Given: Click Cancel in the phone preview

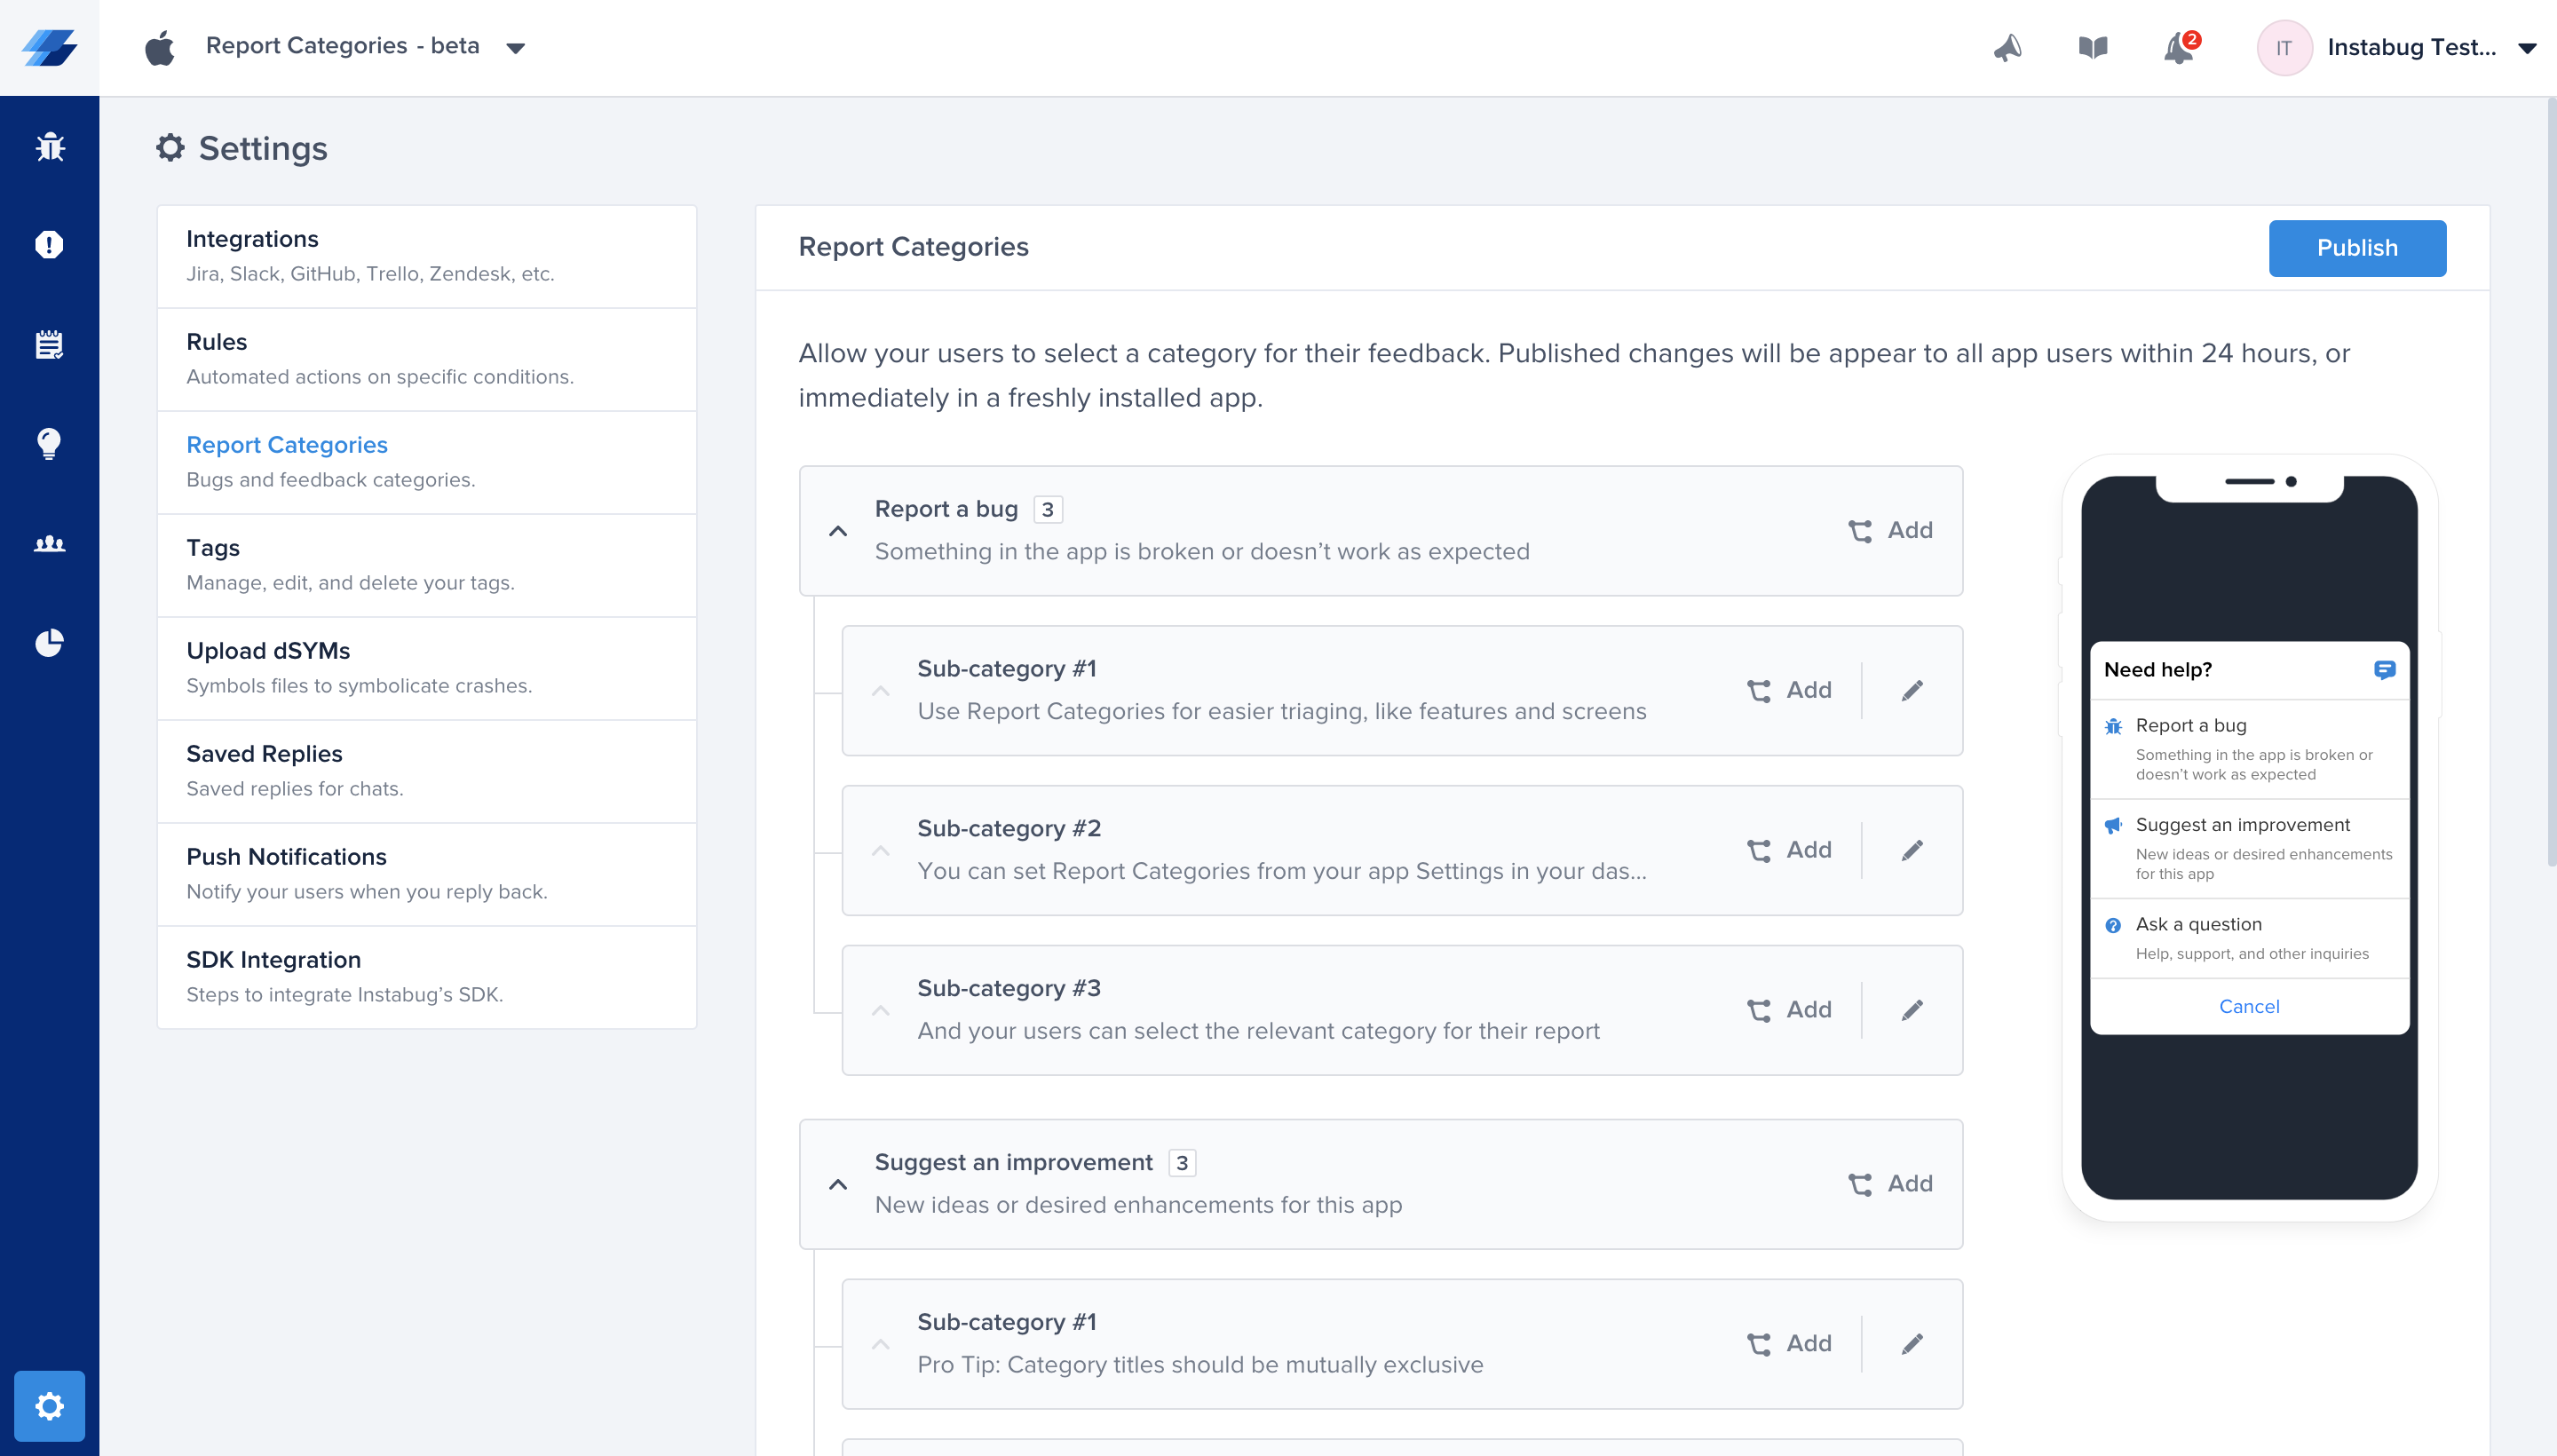Looking at the screenshot, I should coord(2248,1006).
